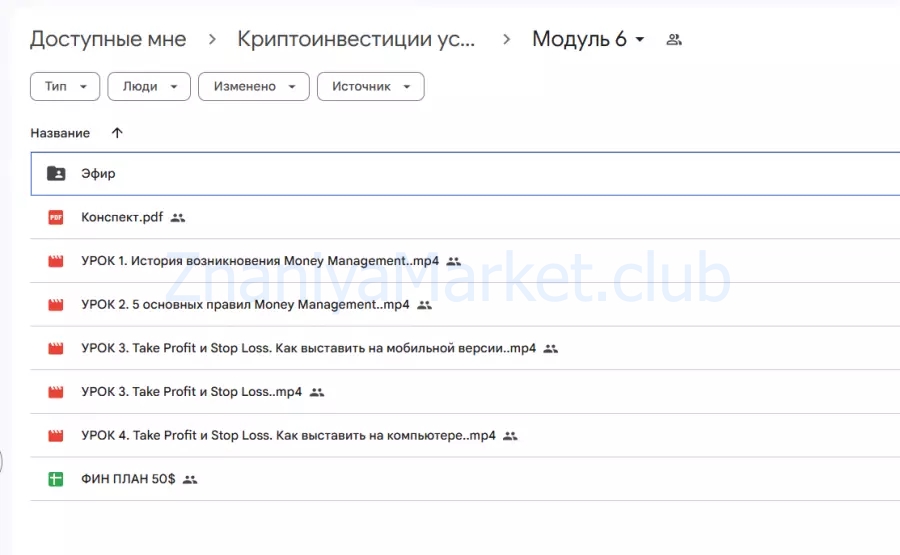The height and width of the screenshot is (555, 900).
Task: Click shared icon beside УРОК 1 file
Action: point(454,261)
